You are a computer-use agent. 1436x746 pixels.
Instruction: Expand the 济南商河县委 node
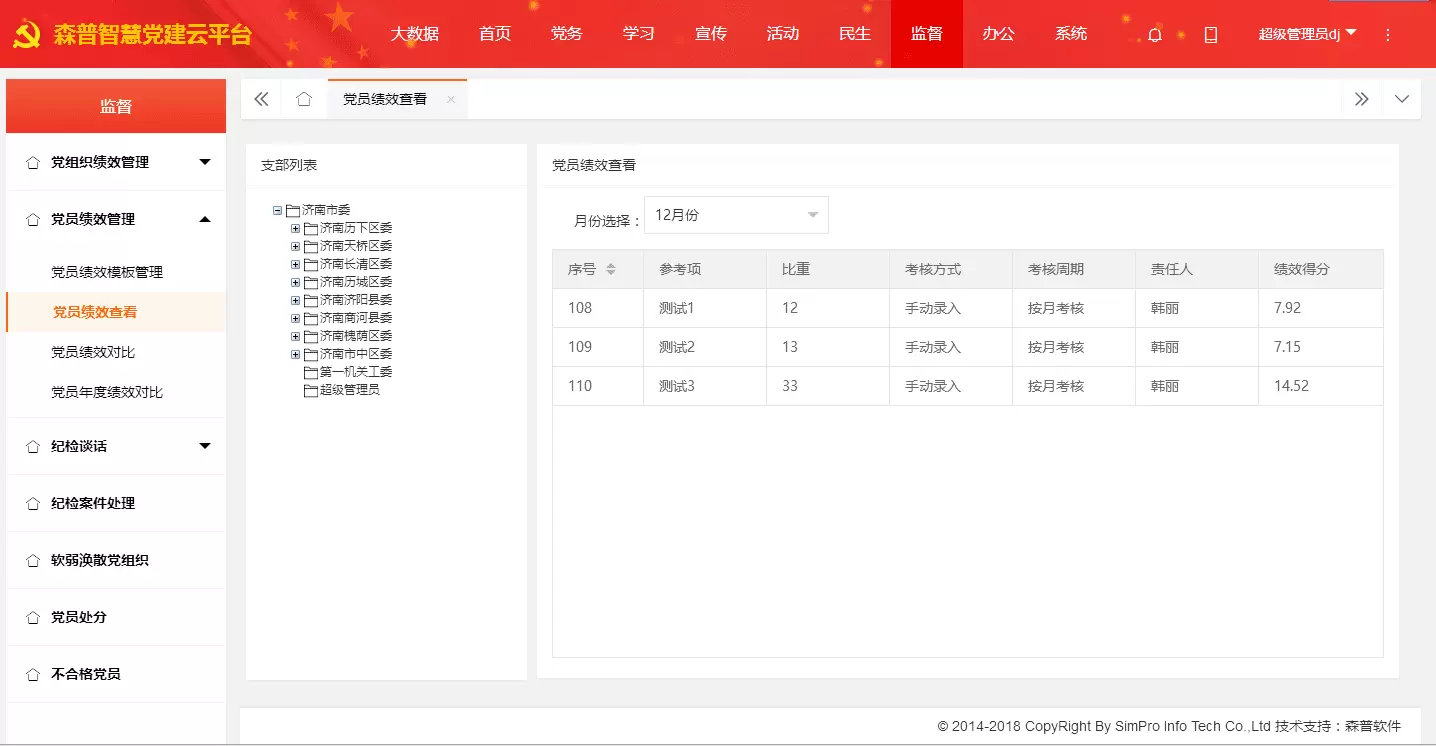[x=295, y=319]
